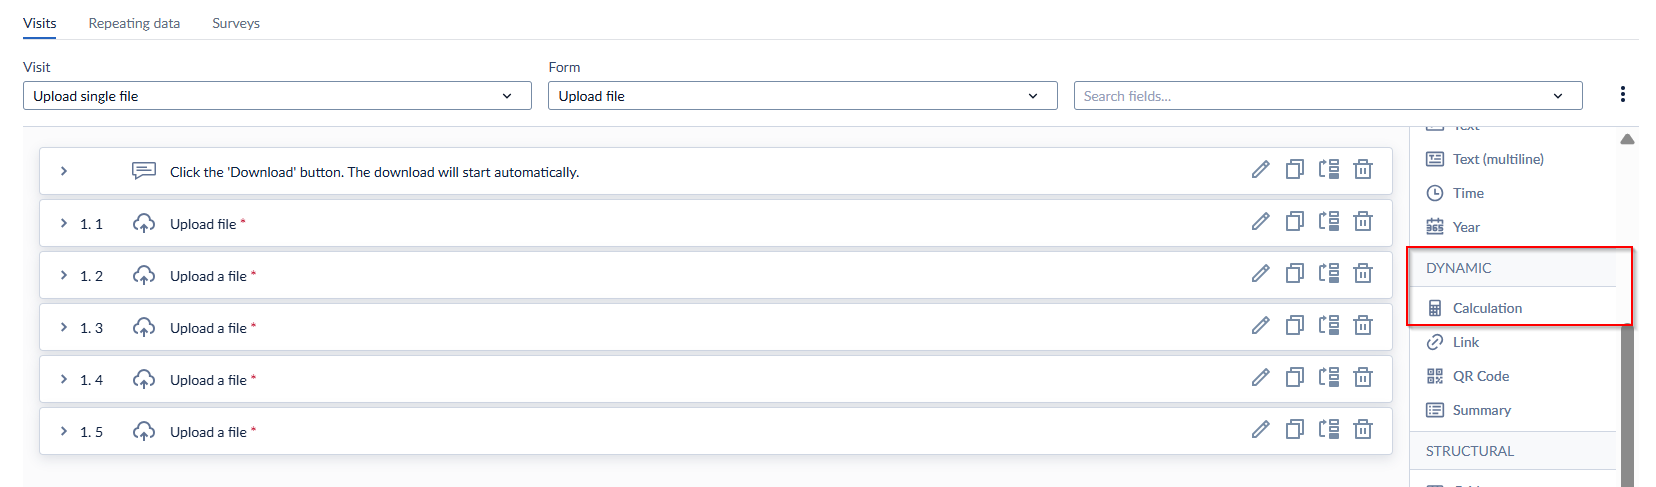Expand the field 1.5 row chevron
The width and height of the screenshot is (1656, 487).
pos(64,431)
